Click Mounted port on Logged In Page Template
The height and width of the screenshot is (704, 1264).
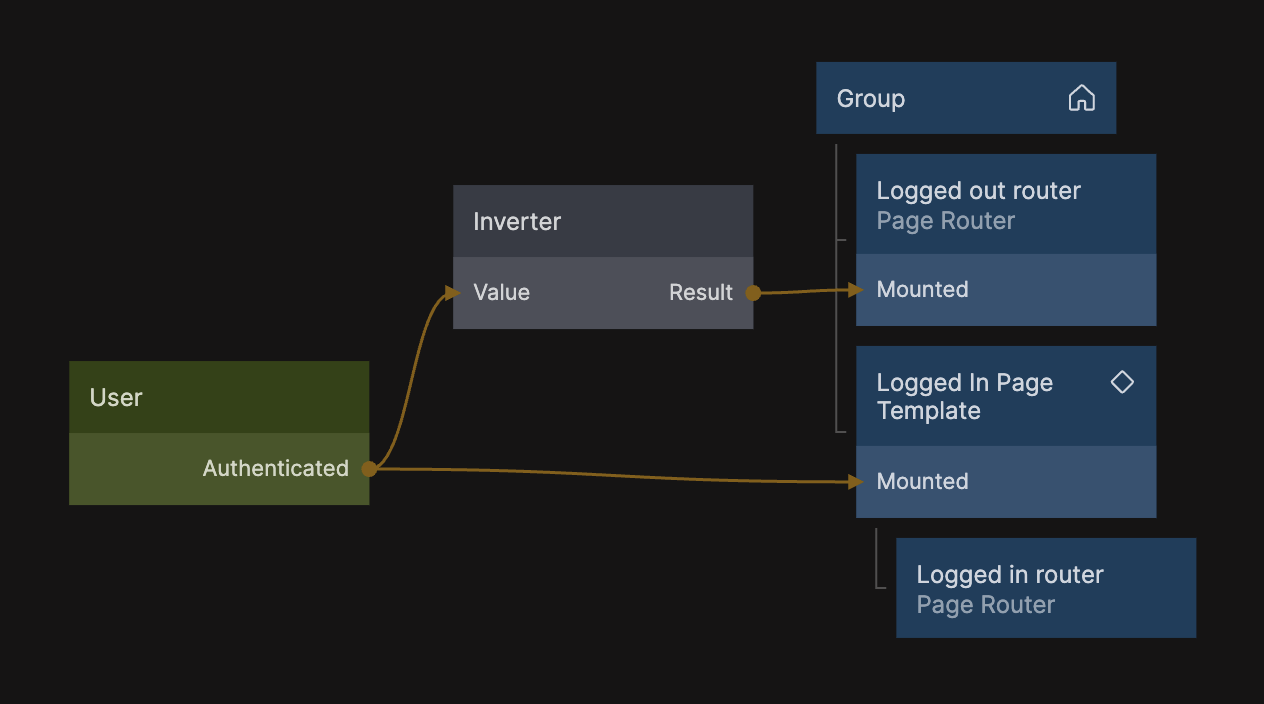(x=922, y=482)
